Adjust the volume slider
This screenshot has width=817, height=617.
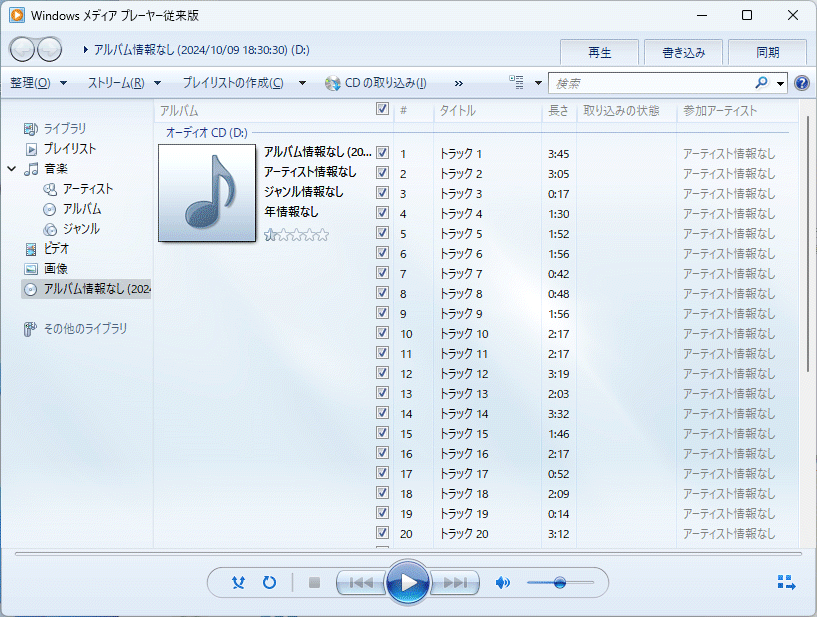560,582
